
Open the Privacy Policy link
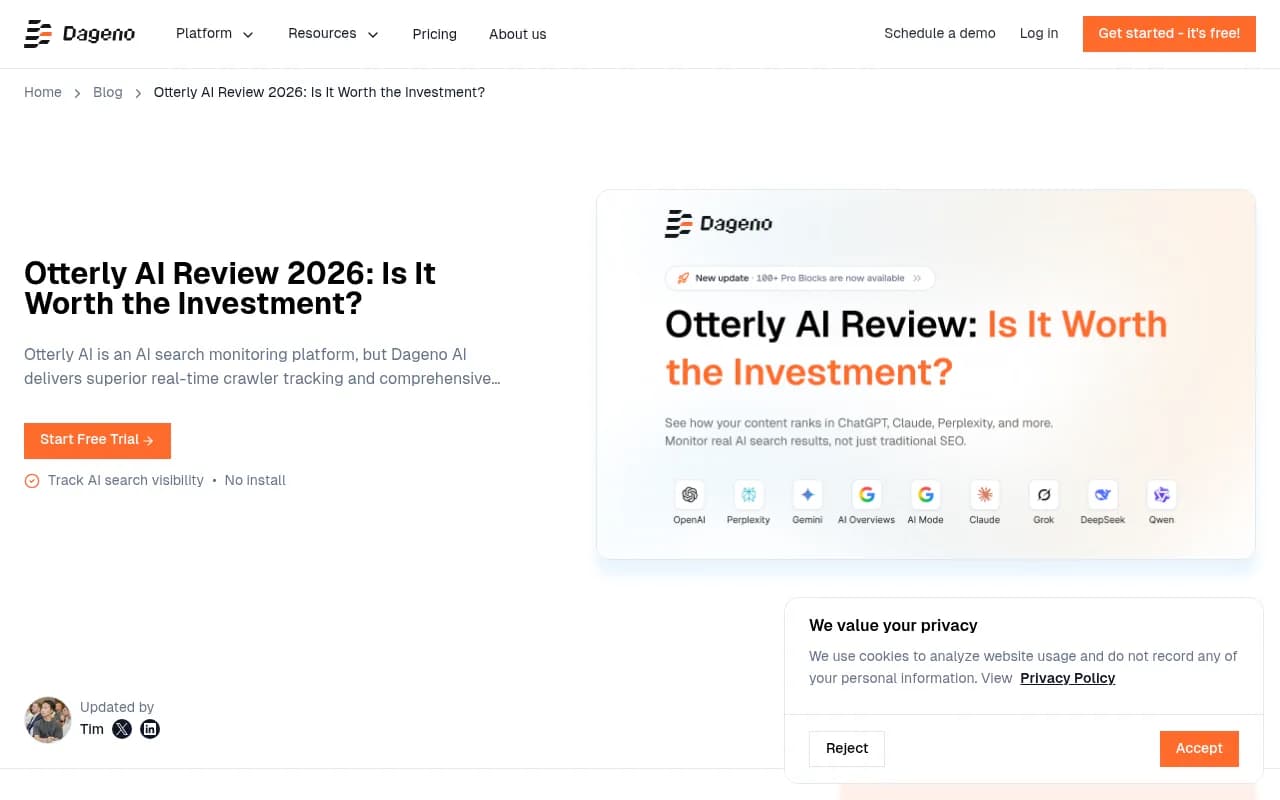click(1067, 678)
